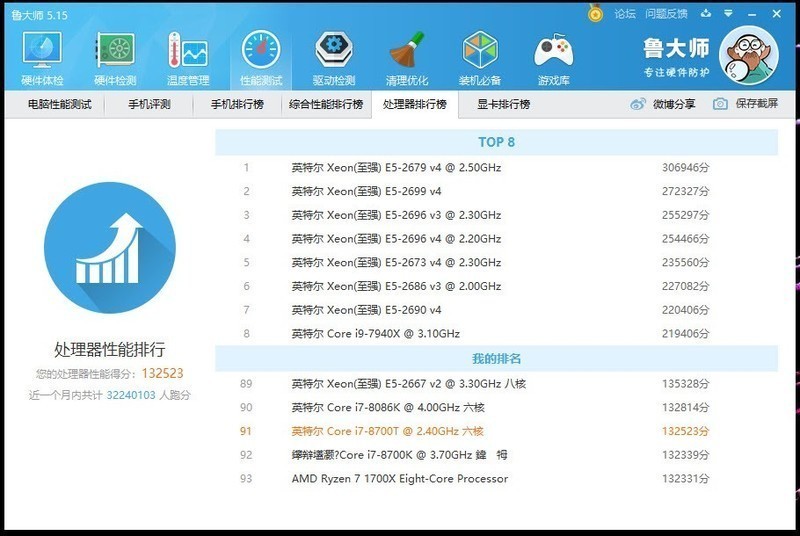This screenshot has height=536, width=800.
Task: Select the Core i9-7940X row
Action: 496,334
